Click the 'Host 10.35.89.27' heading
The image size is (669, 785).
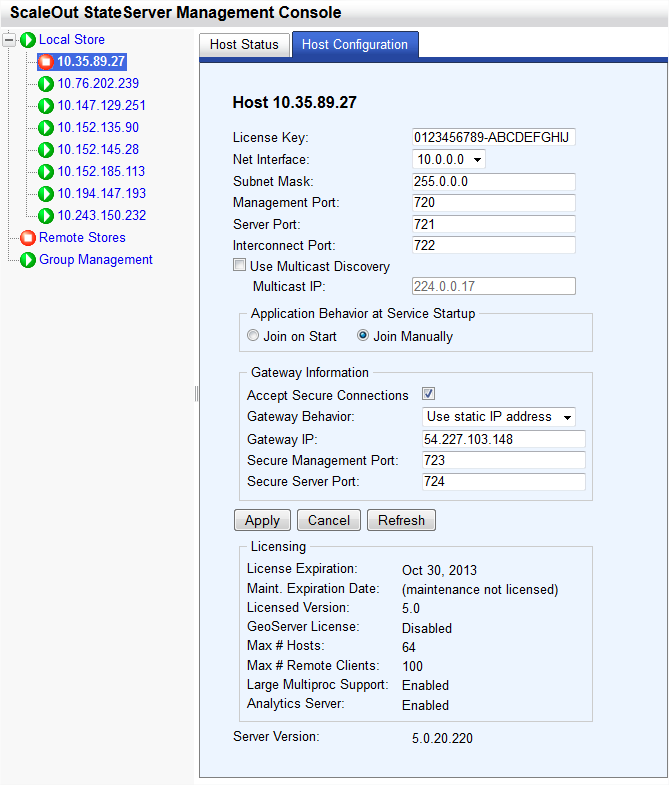[x=294, y=103]
